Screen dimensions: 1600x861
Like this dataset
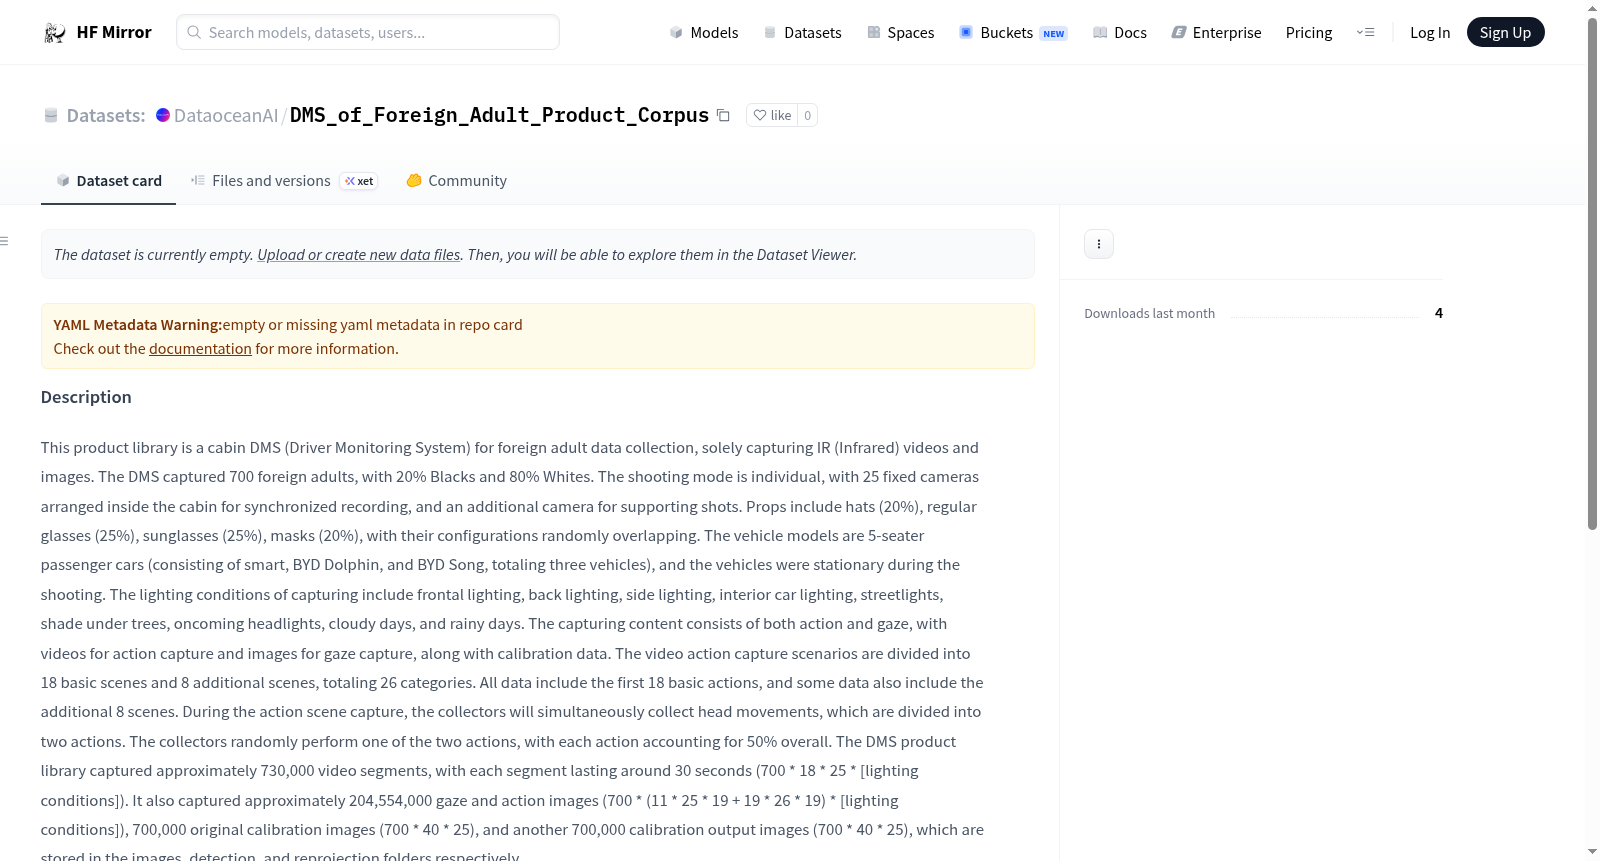772,115
